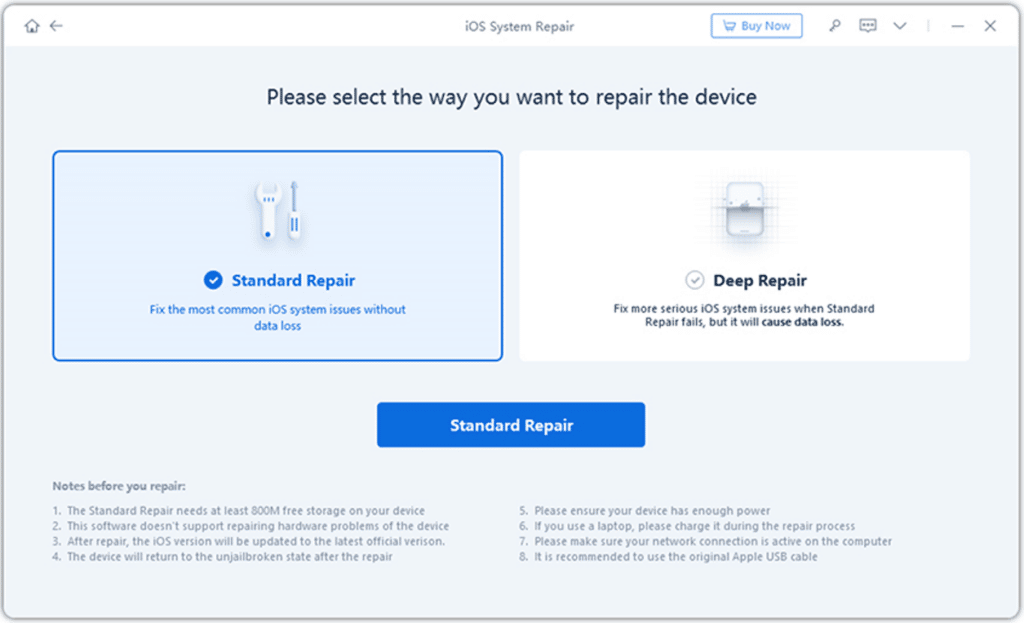Click the Standard Repair heading inside the card
This screenshot has height=623, width=1024.
tap(292, 281)
